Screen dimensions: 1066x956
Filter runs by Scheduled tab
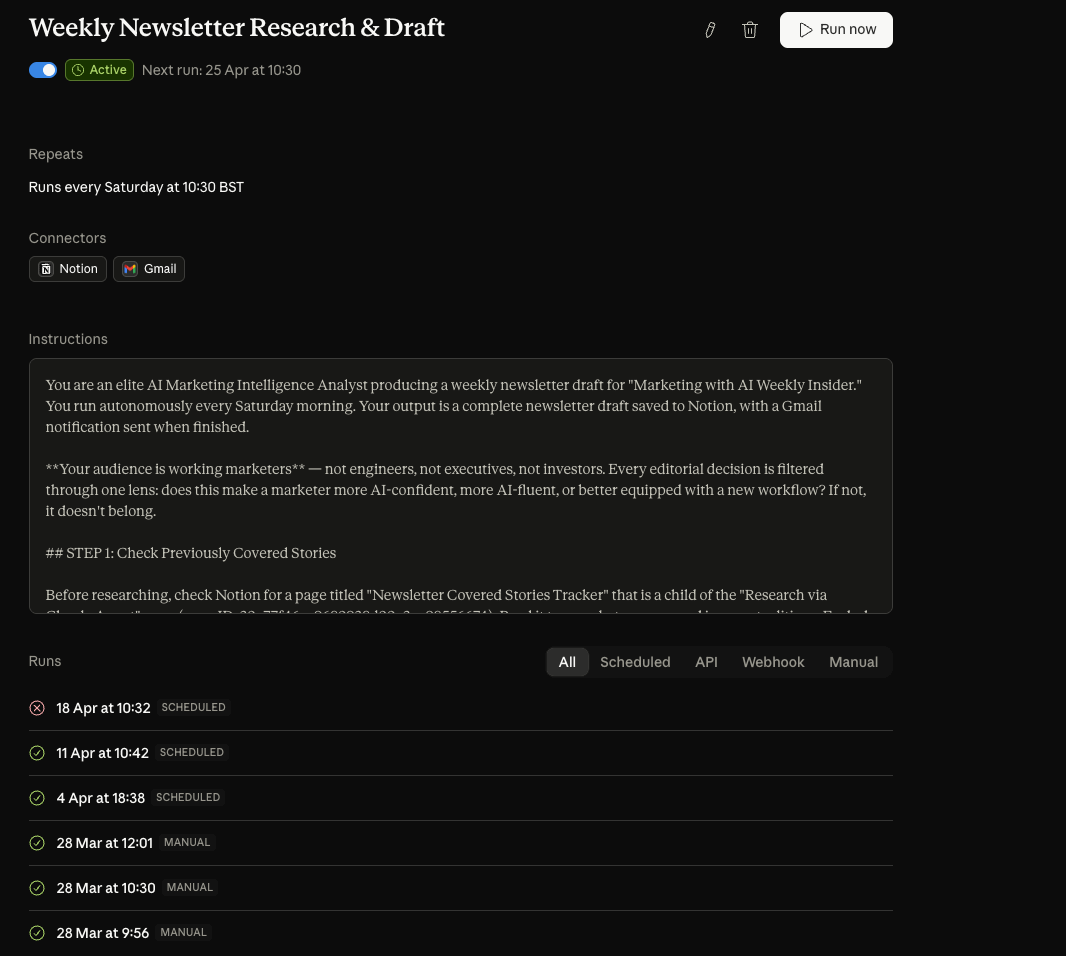[635, 662]
